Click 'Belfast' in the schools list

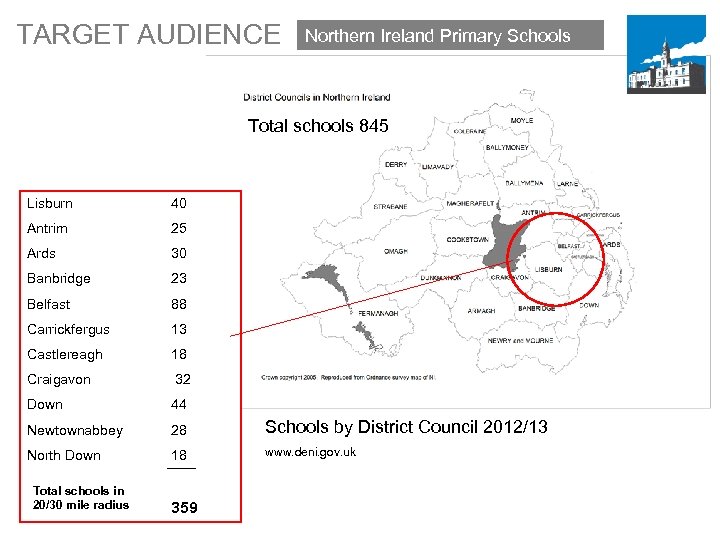49,304
